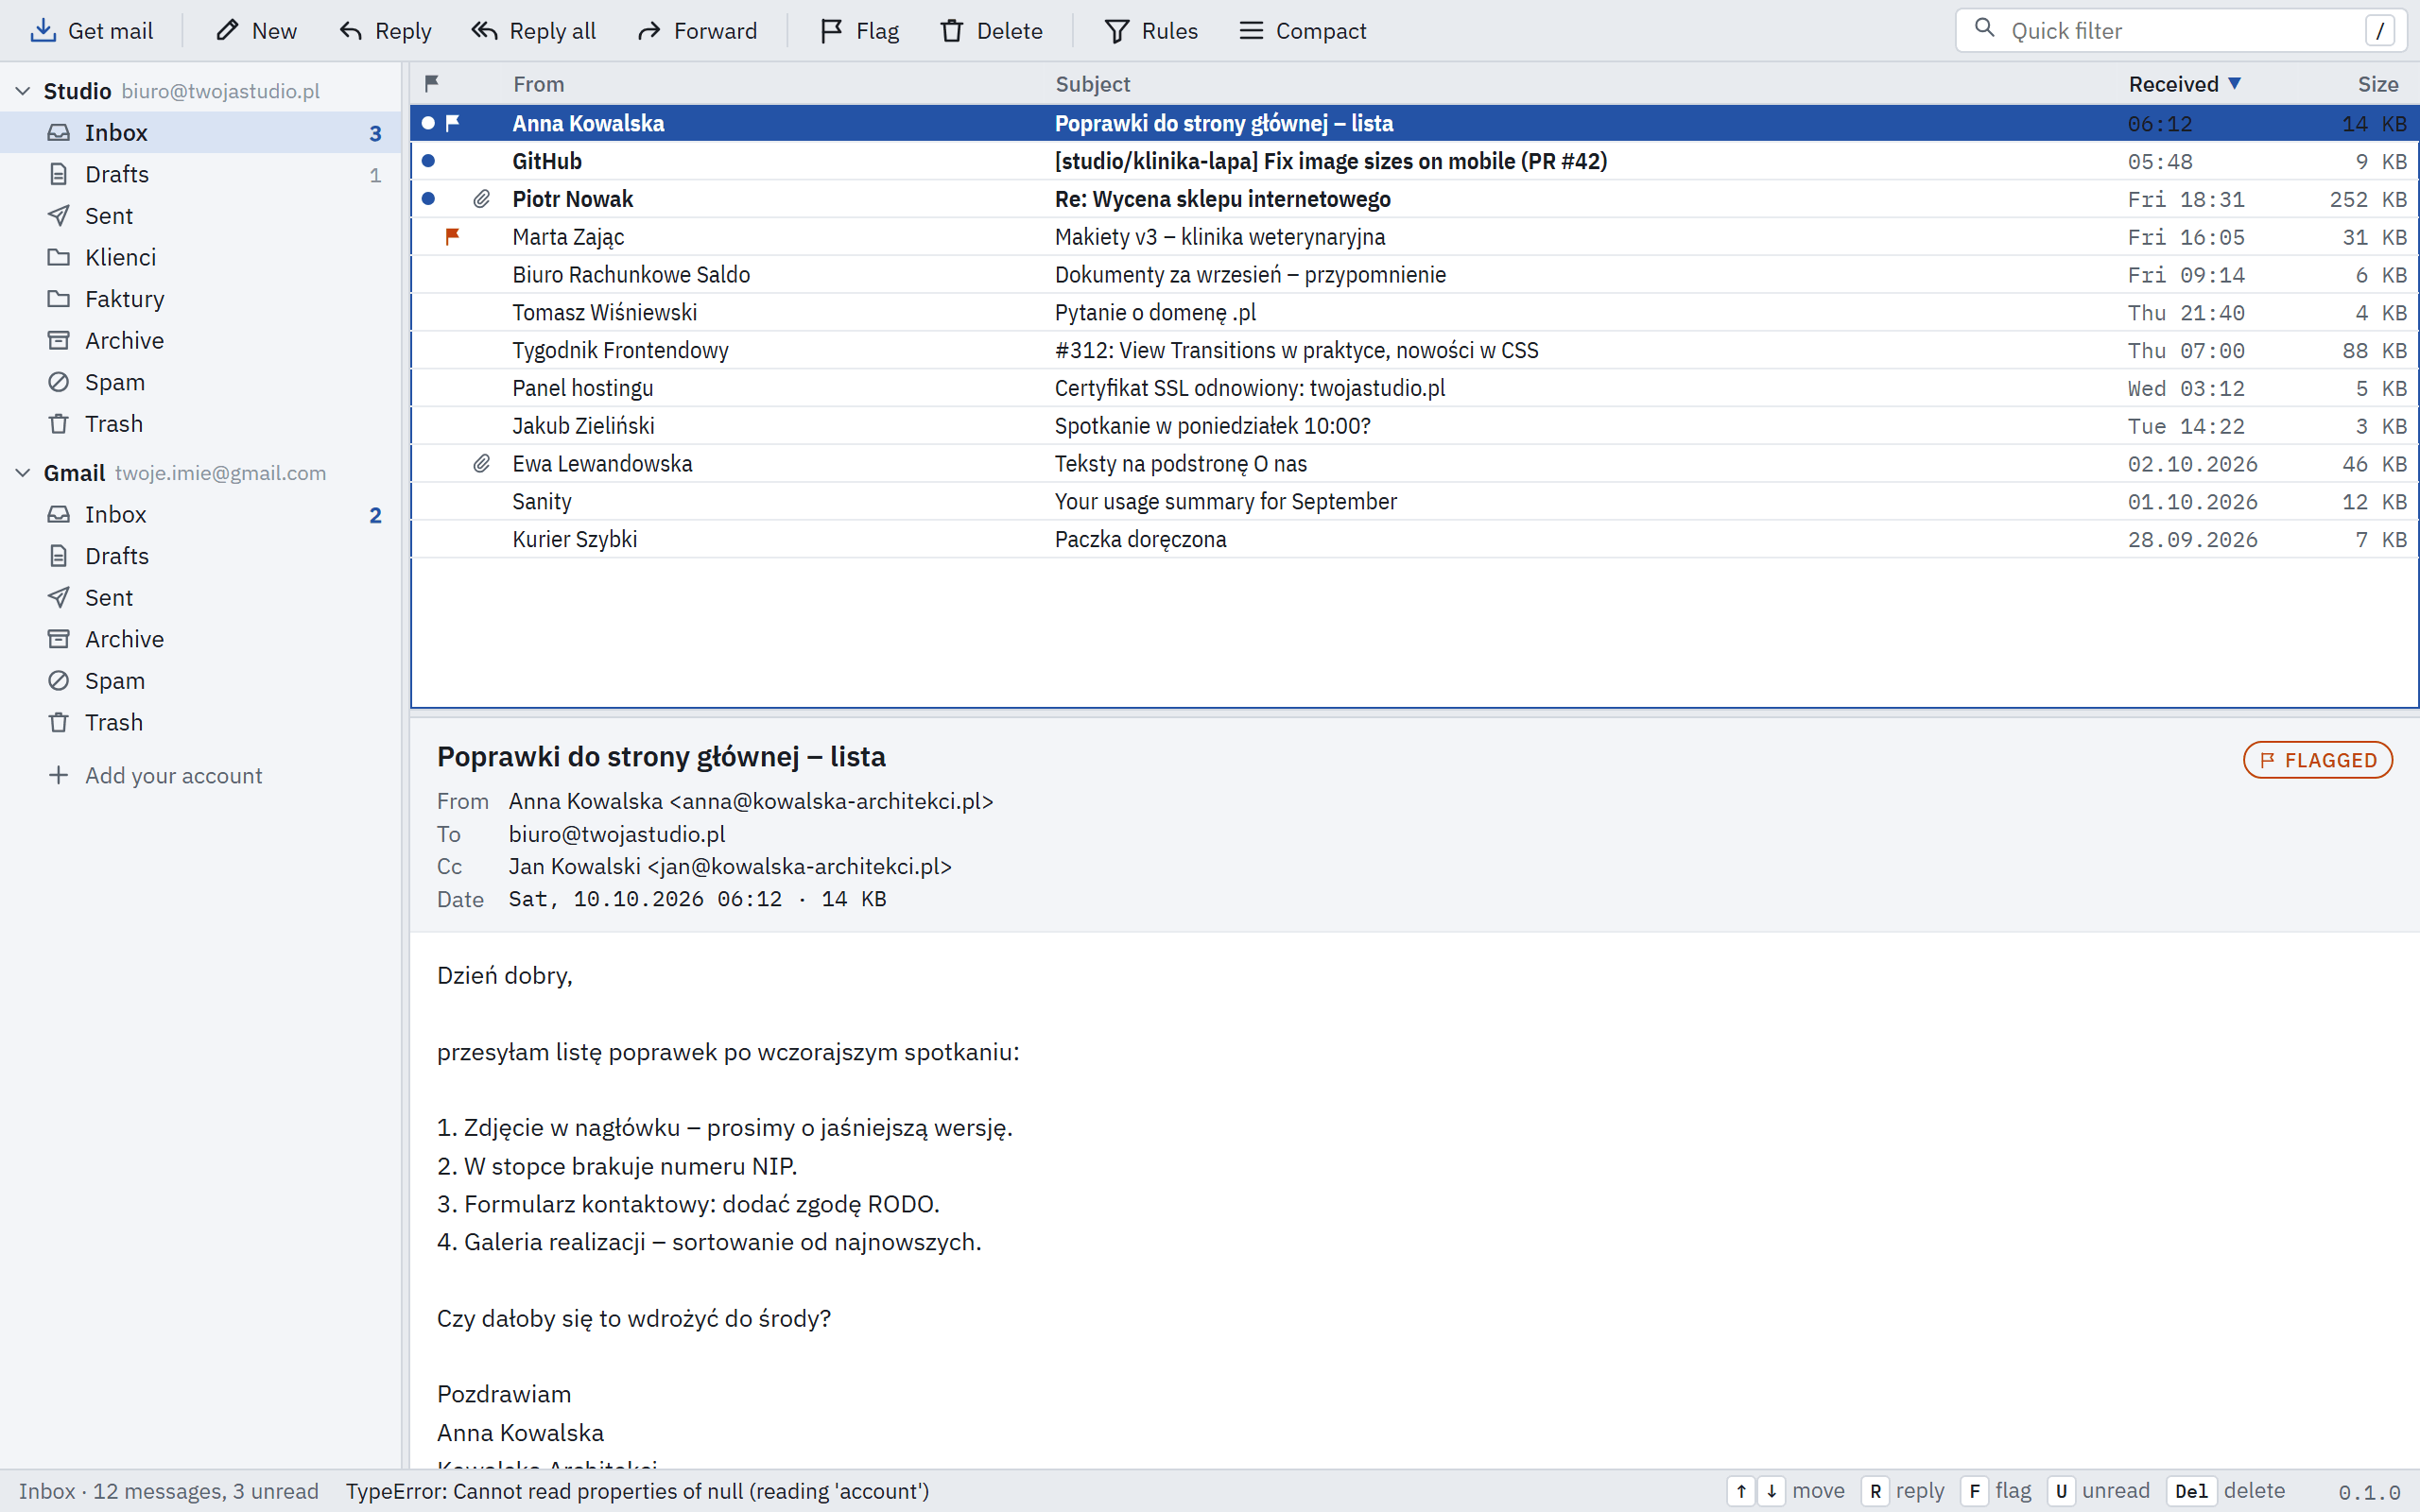Toggle unread dot on Anna Kowalska message
The image size is (2420, 1512).
(x=428, y=123)
